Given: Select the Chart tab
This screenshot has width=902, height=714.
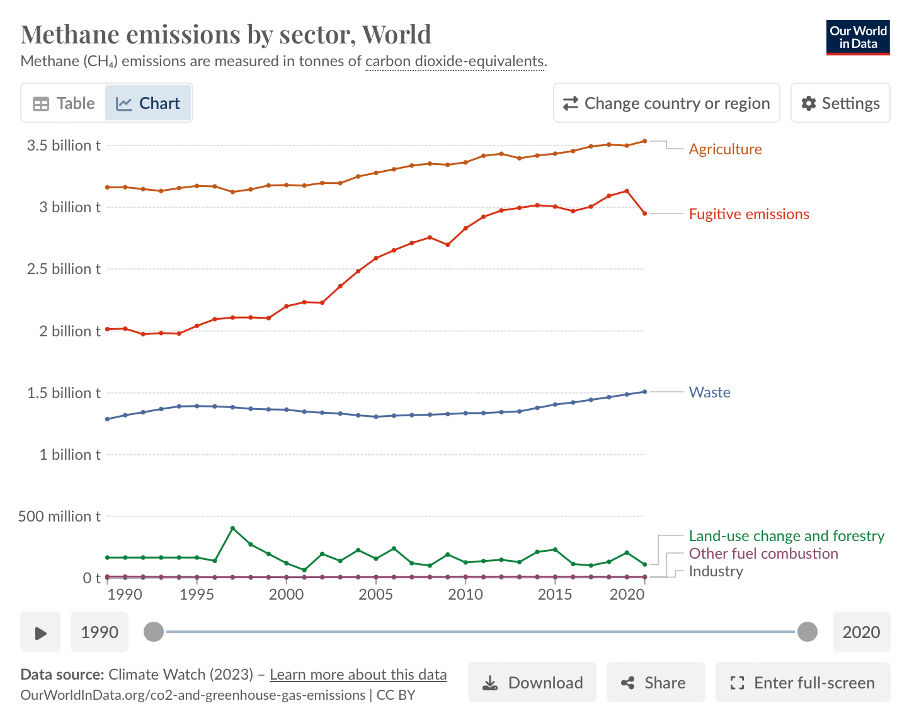Looking at the screenshot, I should (148, 103).
